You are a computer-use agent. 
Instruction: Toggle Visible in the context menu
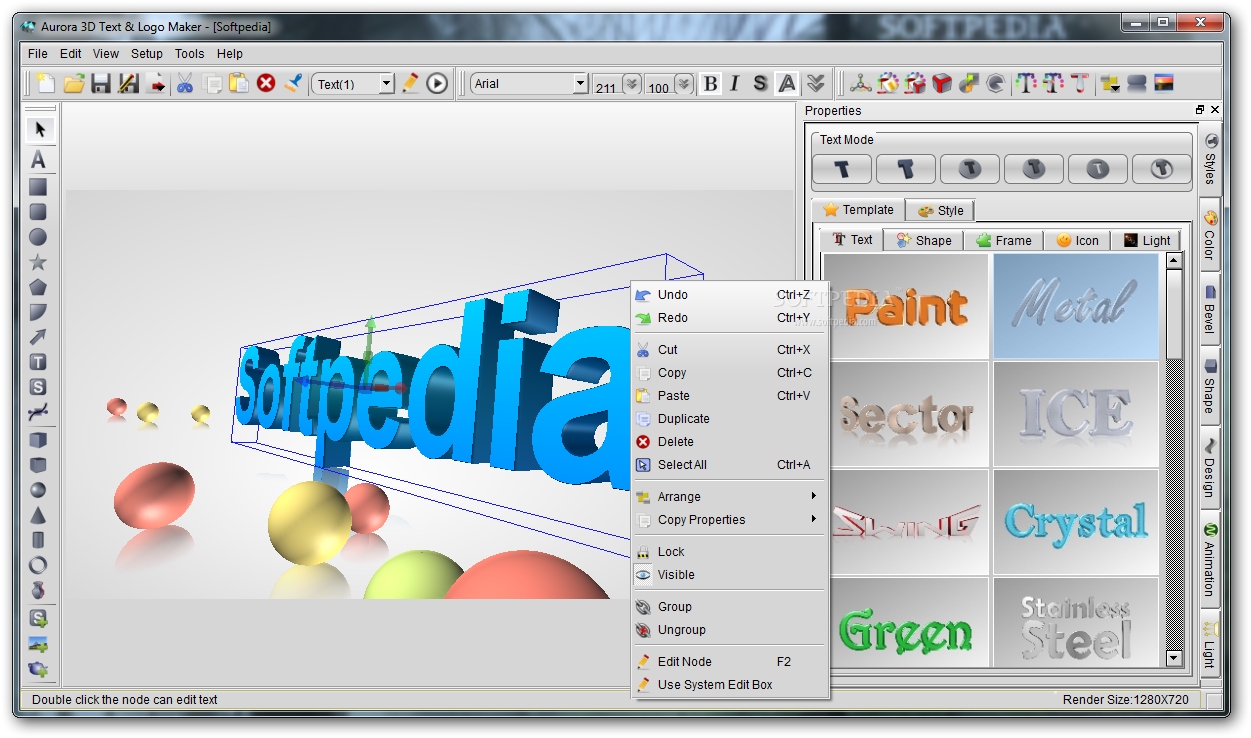[x=730, y=575]
